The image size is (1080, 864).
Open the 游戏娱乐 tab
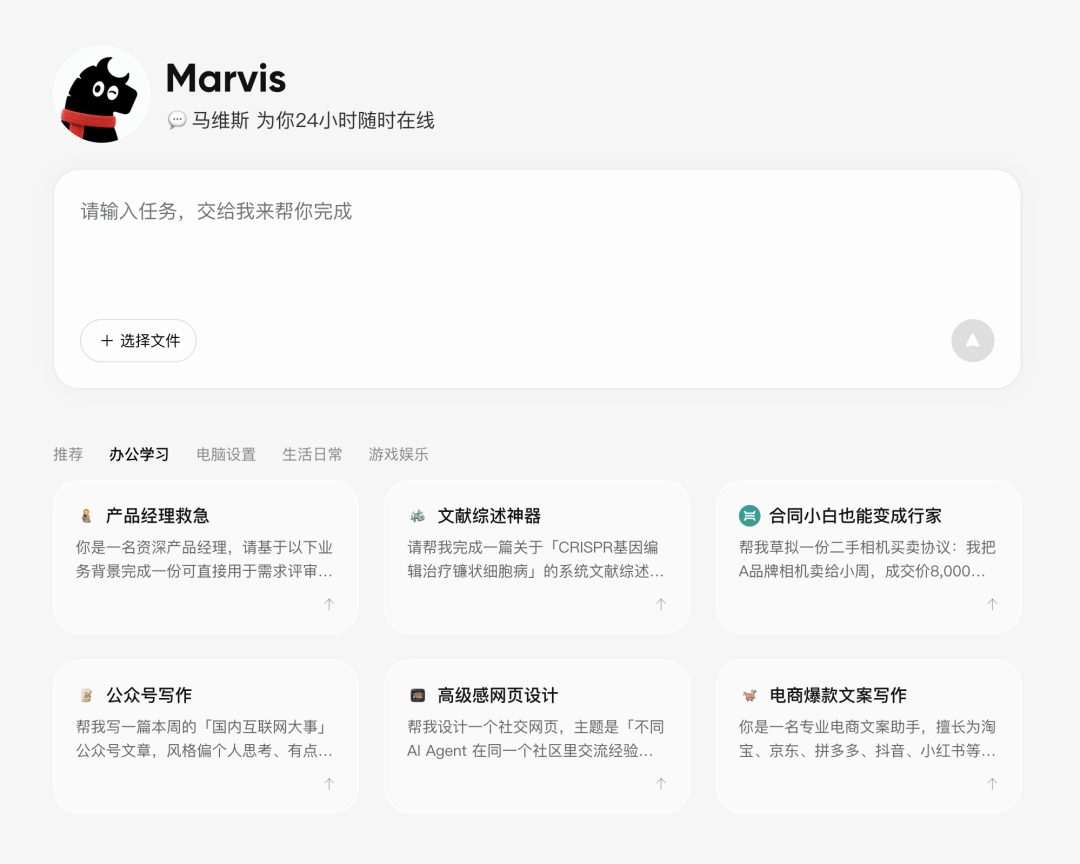point(398,454)
